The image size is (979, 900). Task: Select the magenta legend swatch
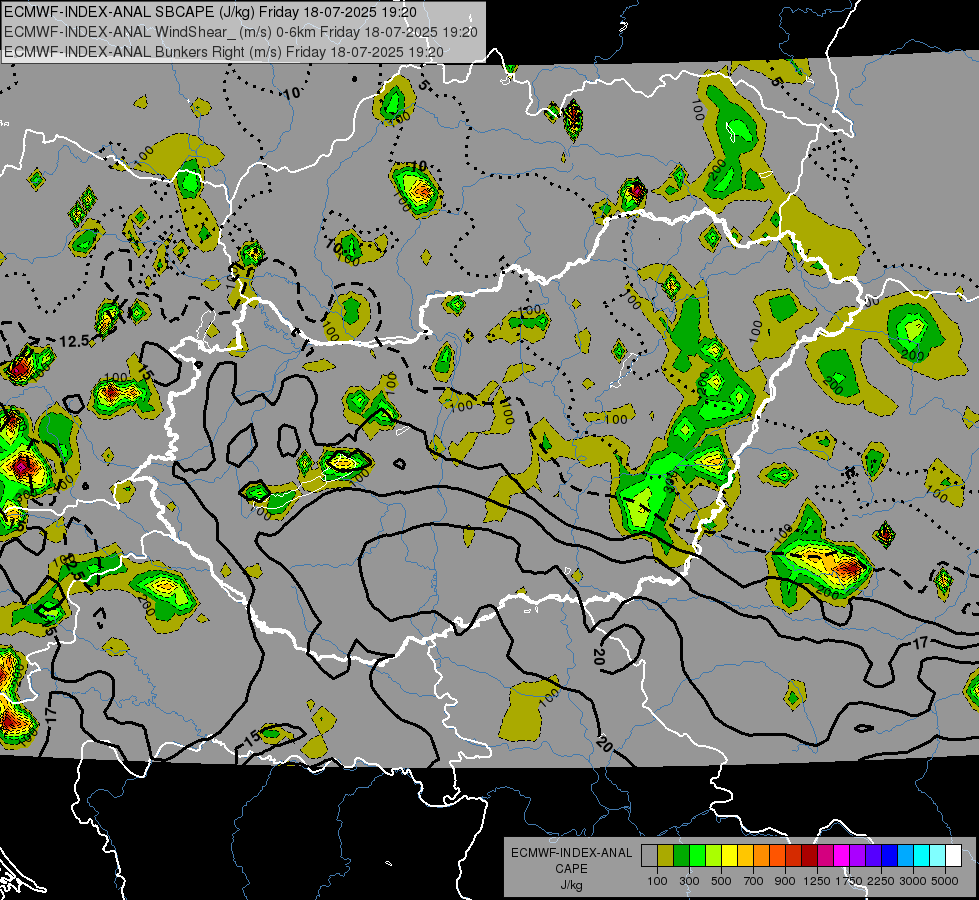click(842, 856)
